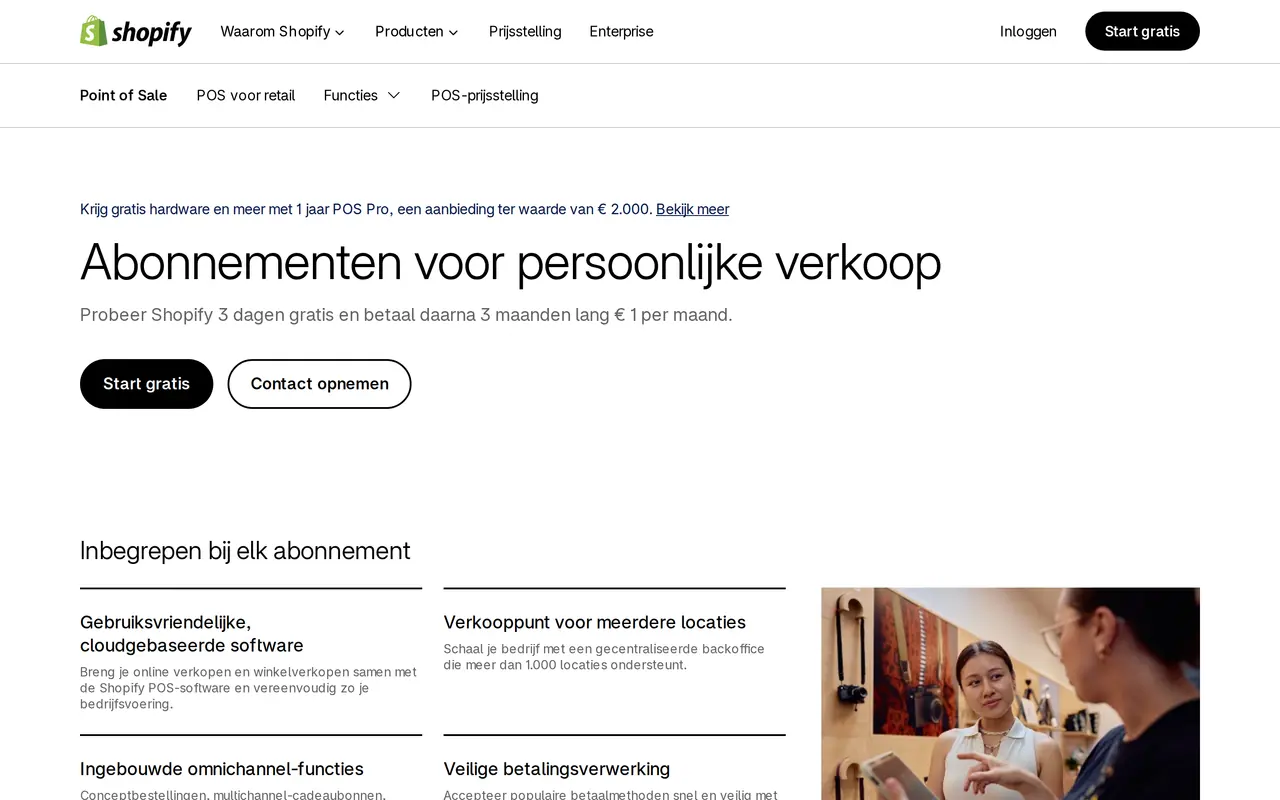Click Start gratis in the header

click(1142, 31)
